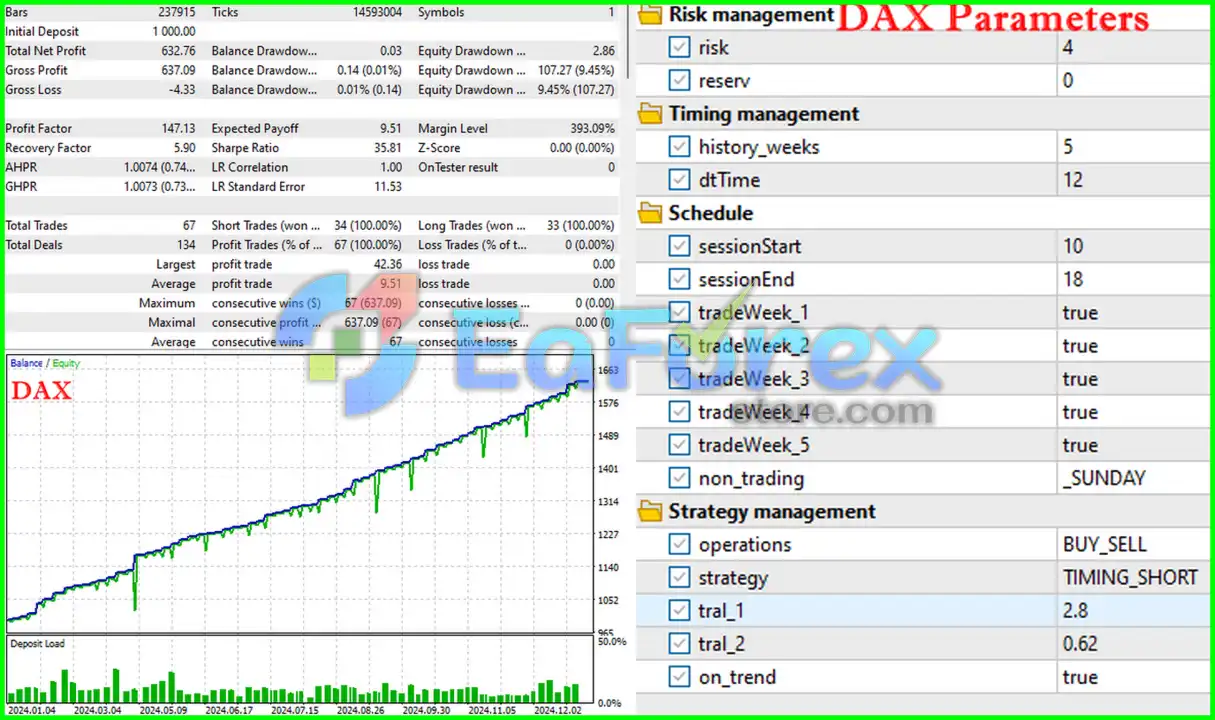Edit the sessionStart value 10

tap(1132, 246)
